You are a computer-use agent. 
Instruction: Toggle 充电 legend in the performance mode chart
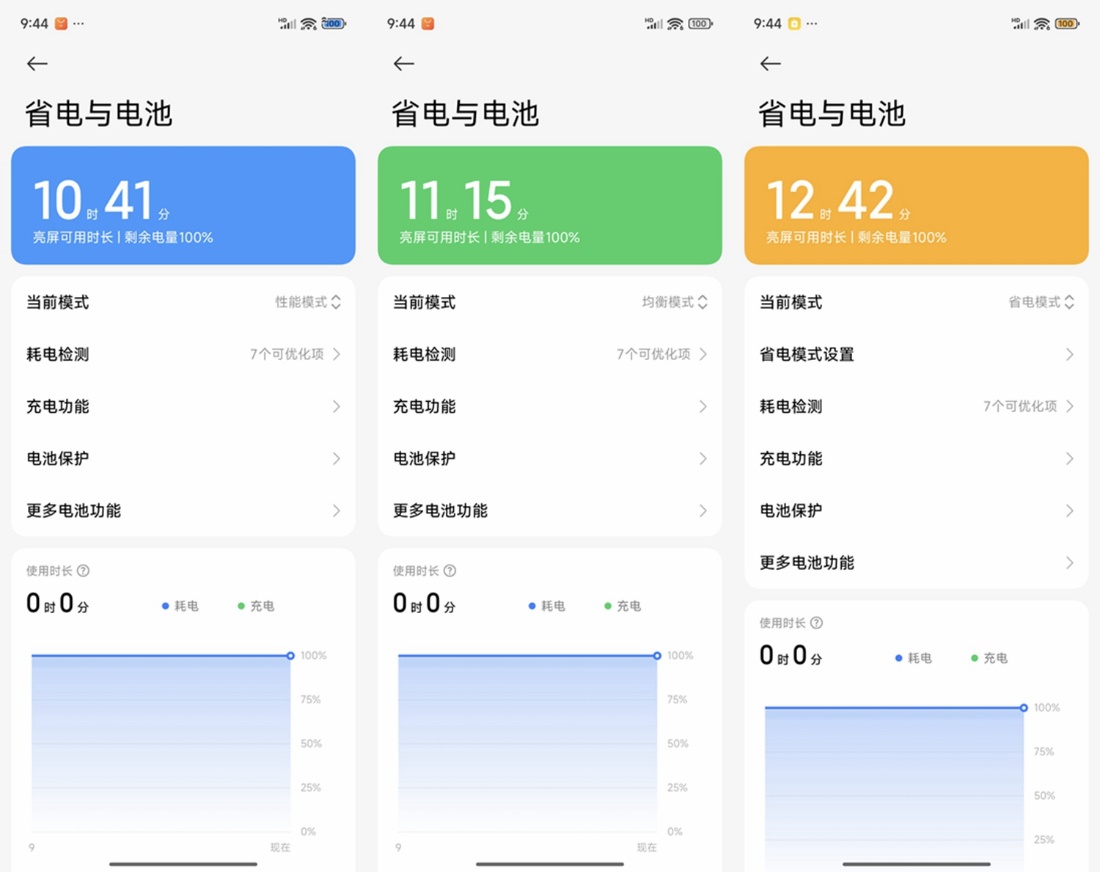tap(256, 605)
